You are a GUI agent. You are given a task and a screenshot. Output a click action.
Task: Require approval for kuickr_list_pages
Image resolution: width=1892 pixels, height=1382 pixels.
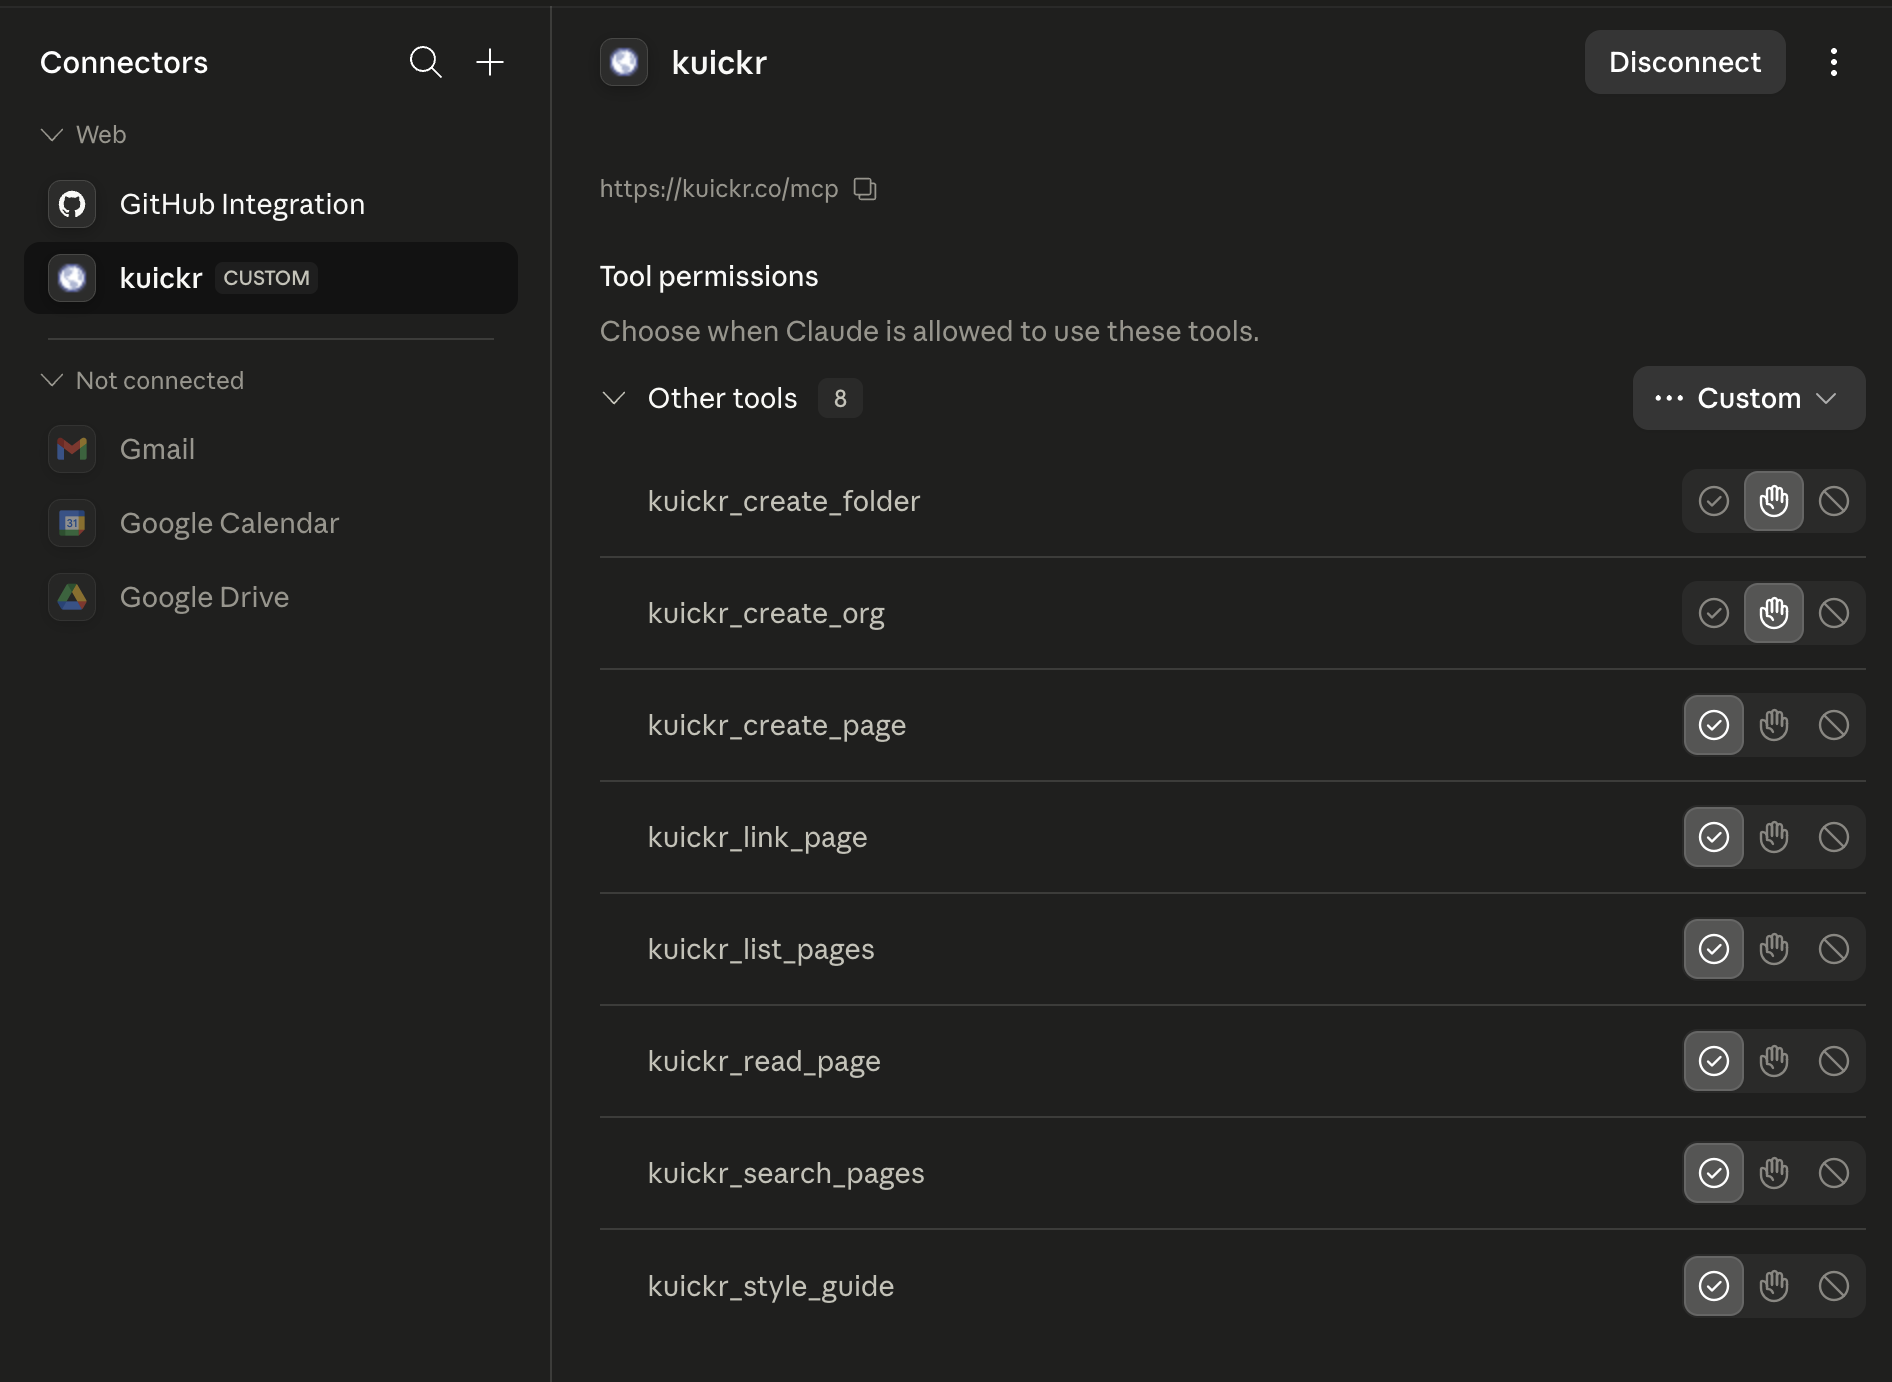[1774, 949]
